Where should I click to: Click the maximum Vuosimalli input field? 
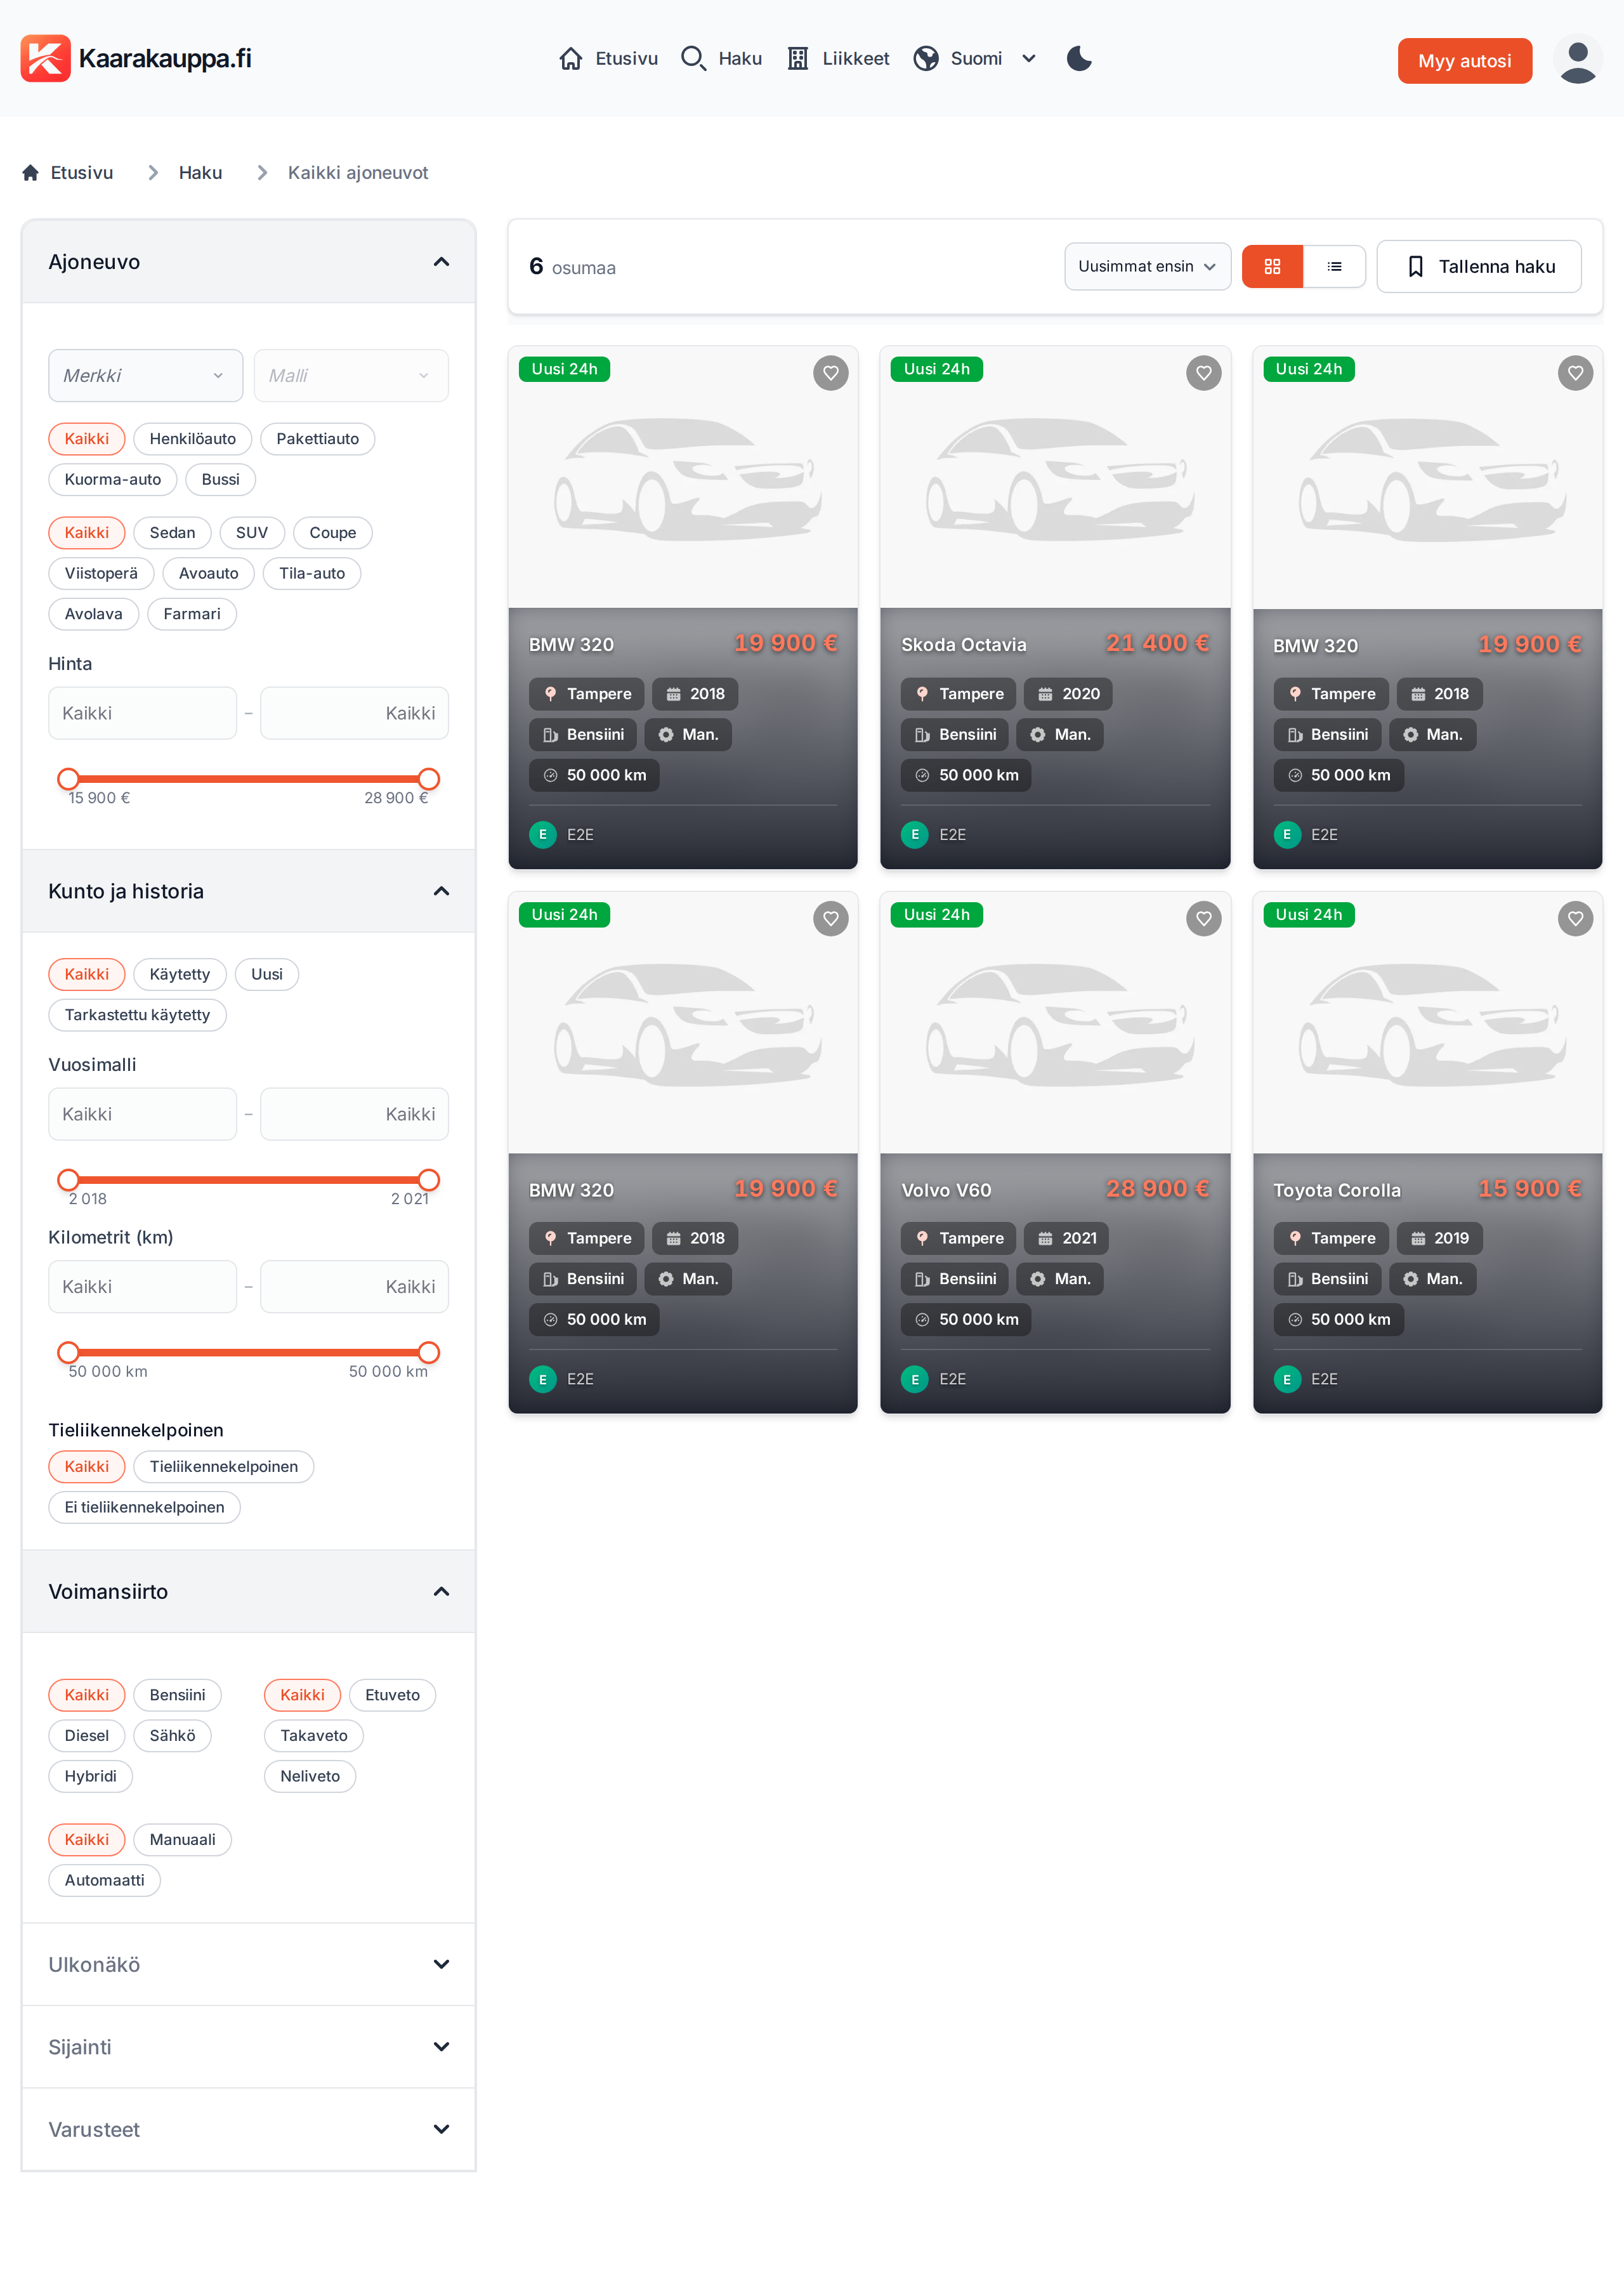[354, 1115]
